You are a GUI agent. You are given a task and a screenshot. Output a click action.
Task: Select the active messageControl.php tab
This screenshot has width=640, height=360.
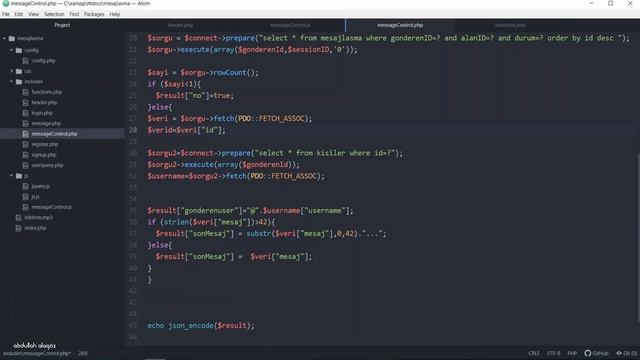(x=400, y=25)
